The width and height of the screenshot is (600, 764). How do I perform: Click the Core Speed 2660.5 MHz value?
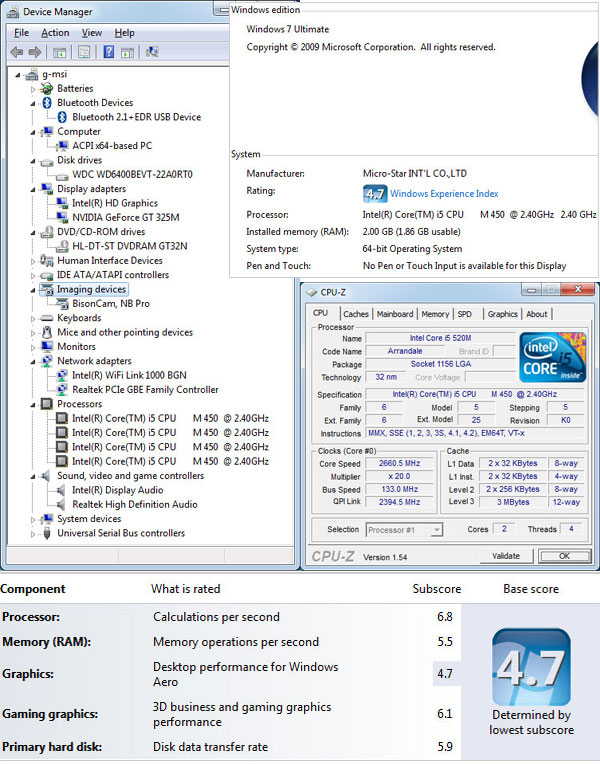point(399,463)
